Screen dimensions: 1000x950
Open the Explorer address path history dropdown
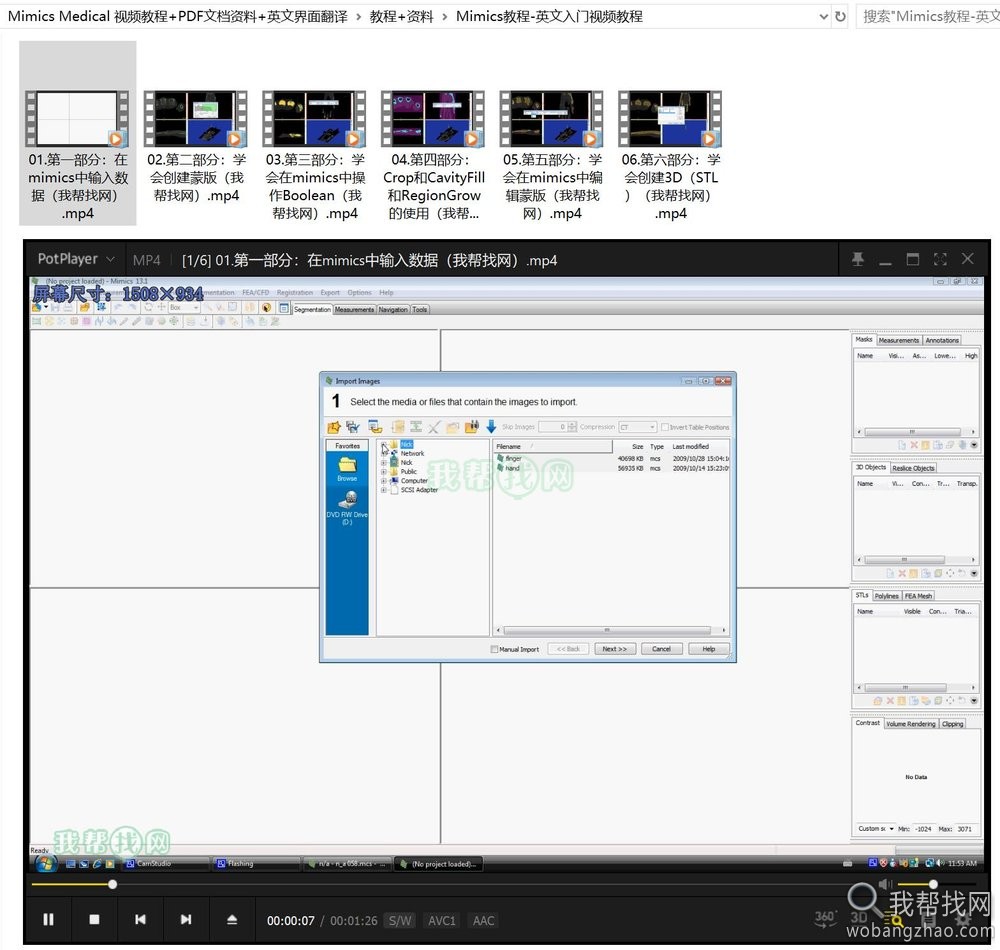coord(823,17)
